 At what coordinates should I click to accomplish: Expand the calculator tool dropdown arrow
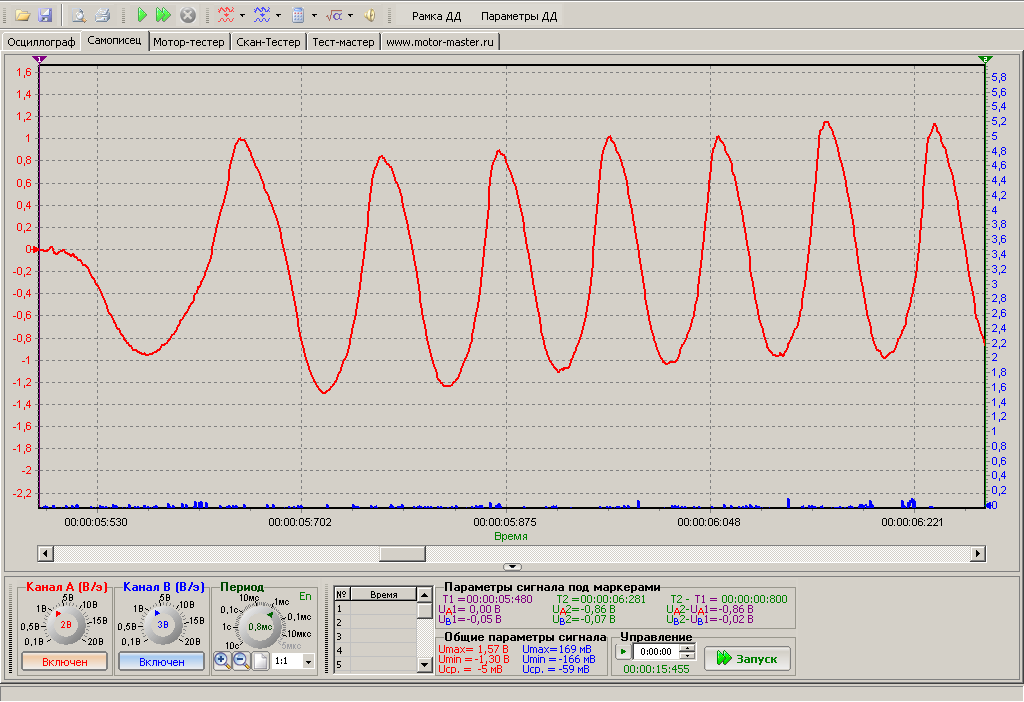pos(314,15)
